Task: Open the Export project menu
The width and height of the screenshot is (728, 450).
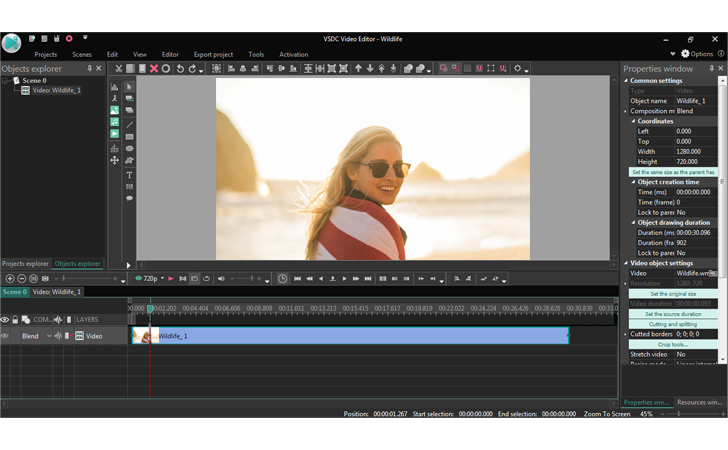Action: pyautogui.click(x=213, y=54)
